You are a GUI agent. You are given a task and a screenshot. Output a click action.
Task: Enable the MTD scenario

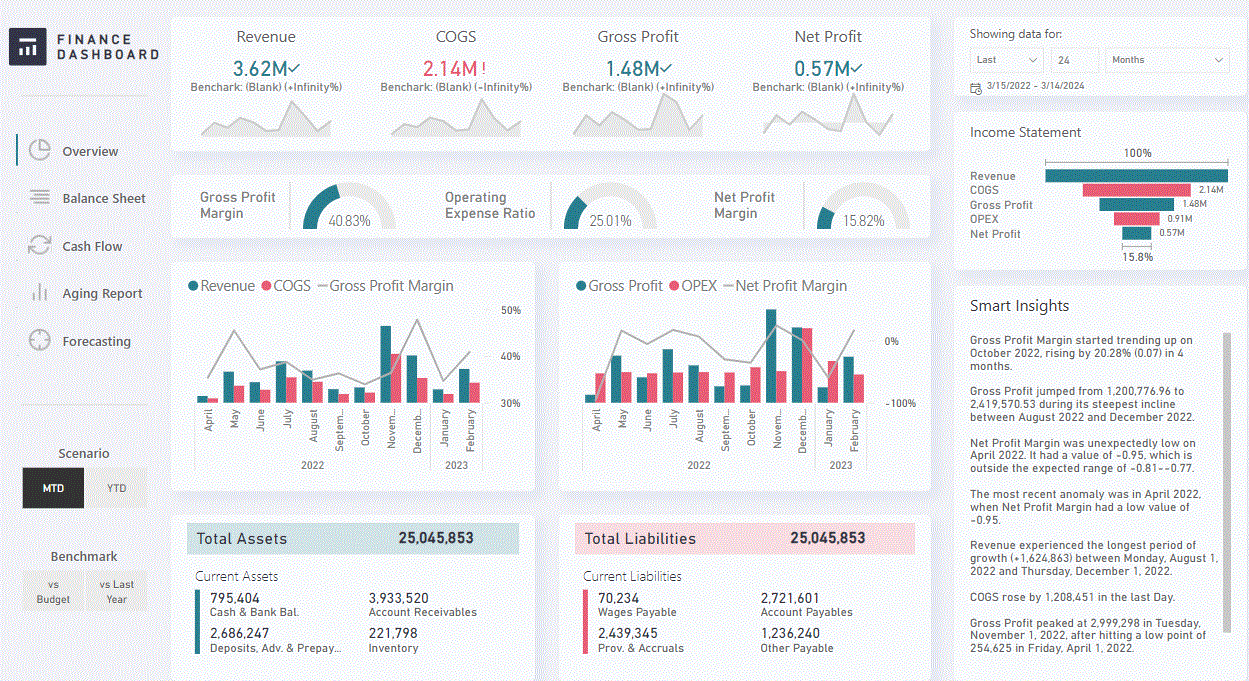click(53, 488)
